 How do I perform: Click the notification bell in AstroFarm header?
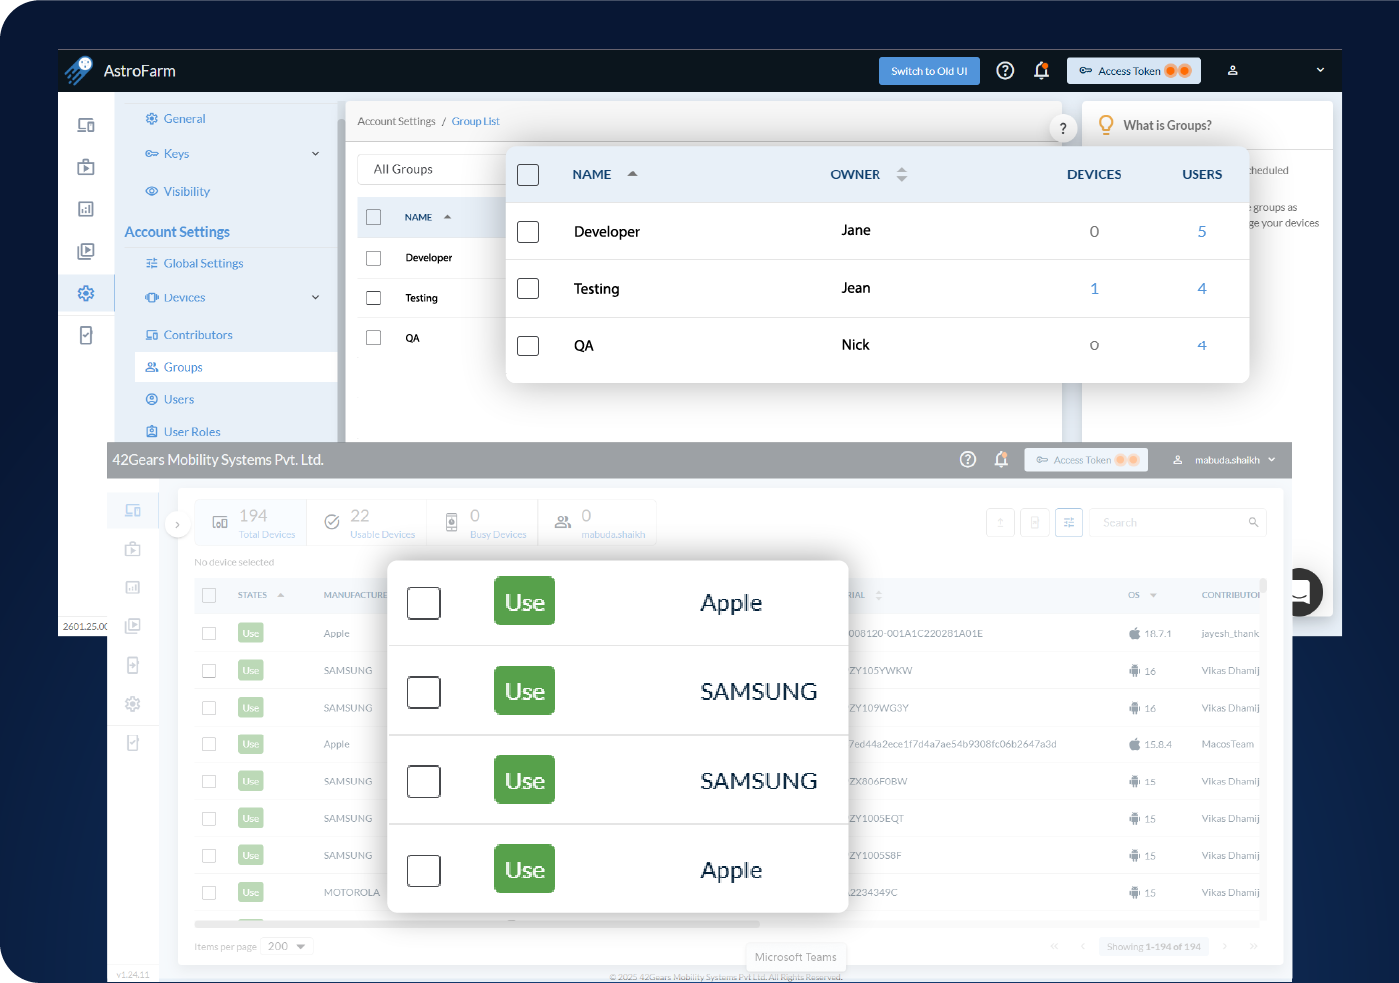(1041, 71)
